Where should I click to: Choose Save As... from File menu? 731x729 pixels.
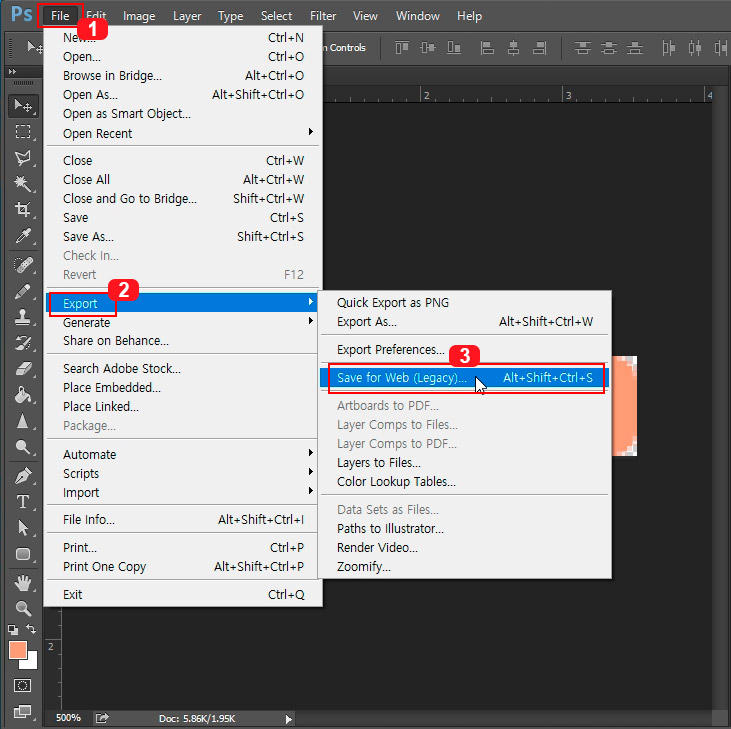tap(182, 236)
